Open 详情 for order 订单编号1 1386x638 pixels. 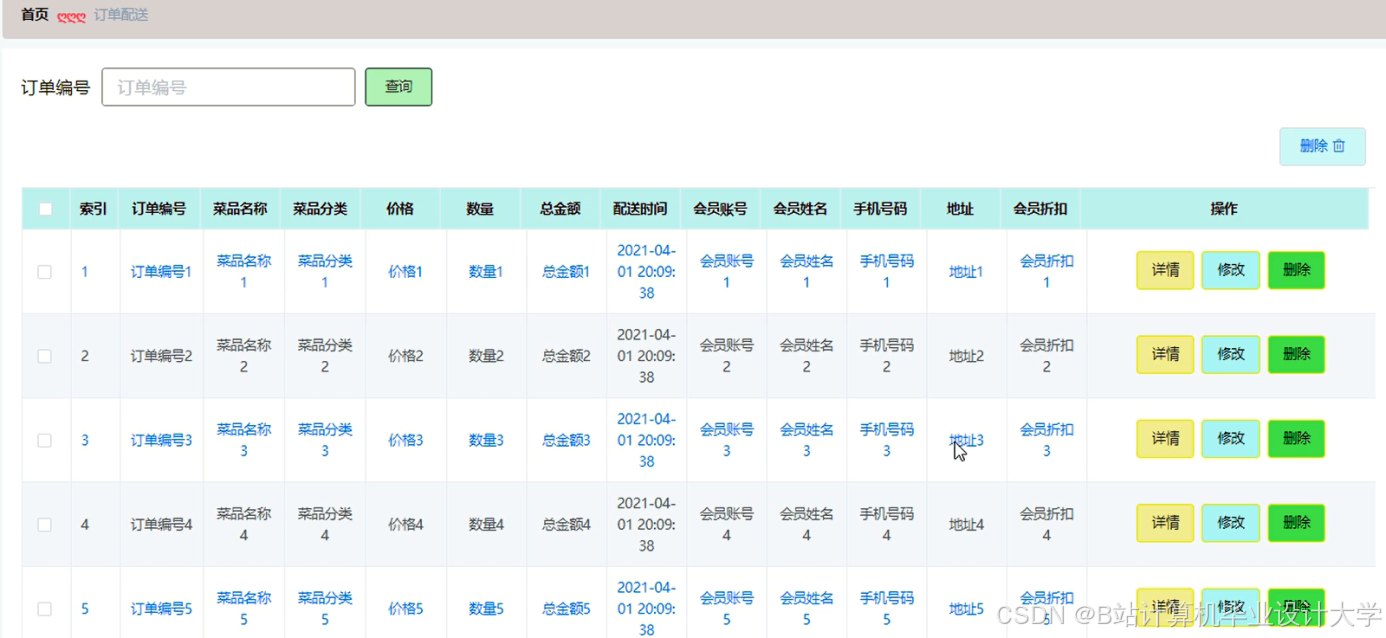point(1165,270)
